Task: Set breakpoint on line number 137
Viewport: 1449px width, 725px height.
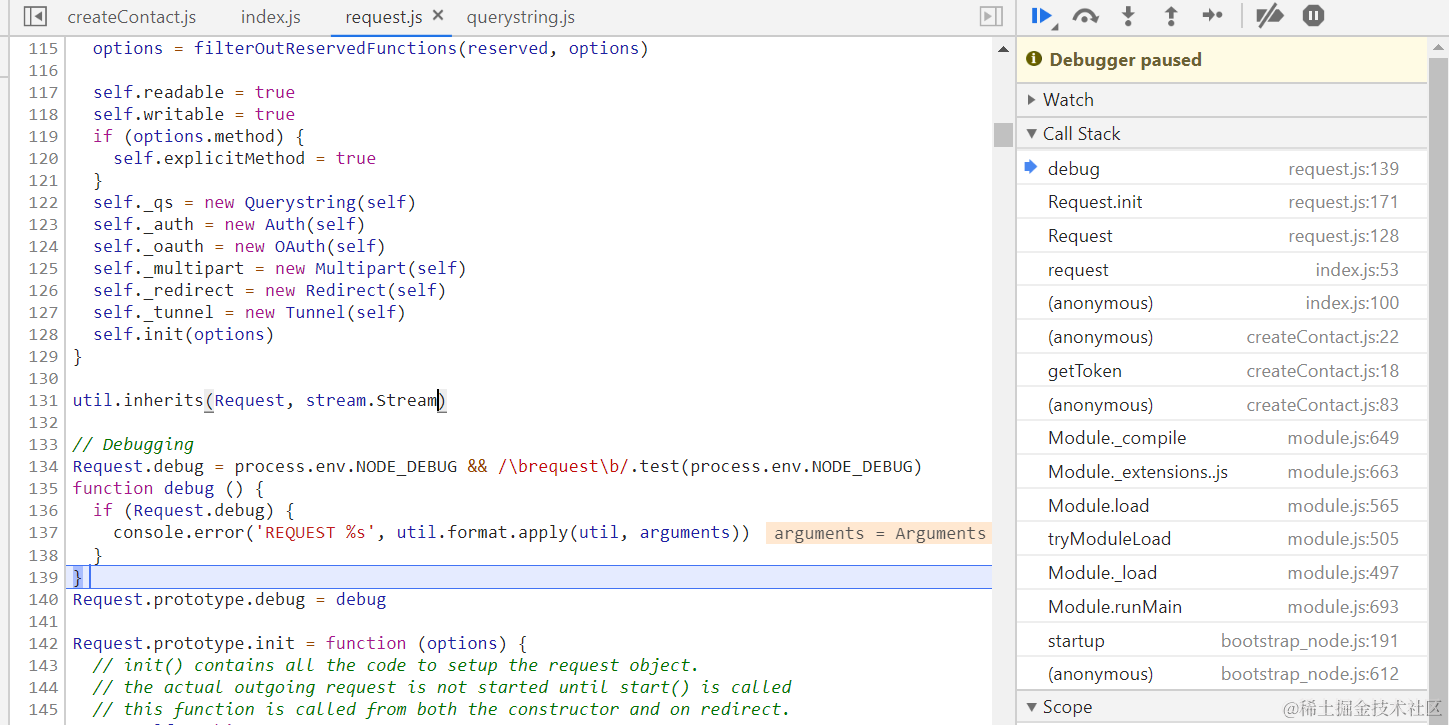Action: [44, 533]
